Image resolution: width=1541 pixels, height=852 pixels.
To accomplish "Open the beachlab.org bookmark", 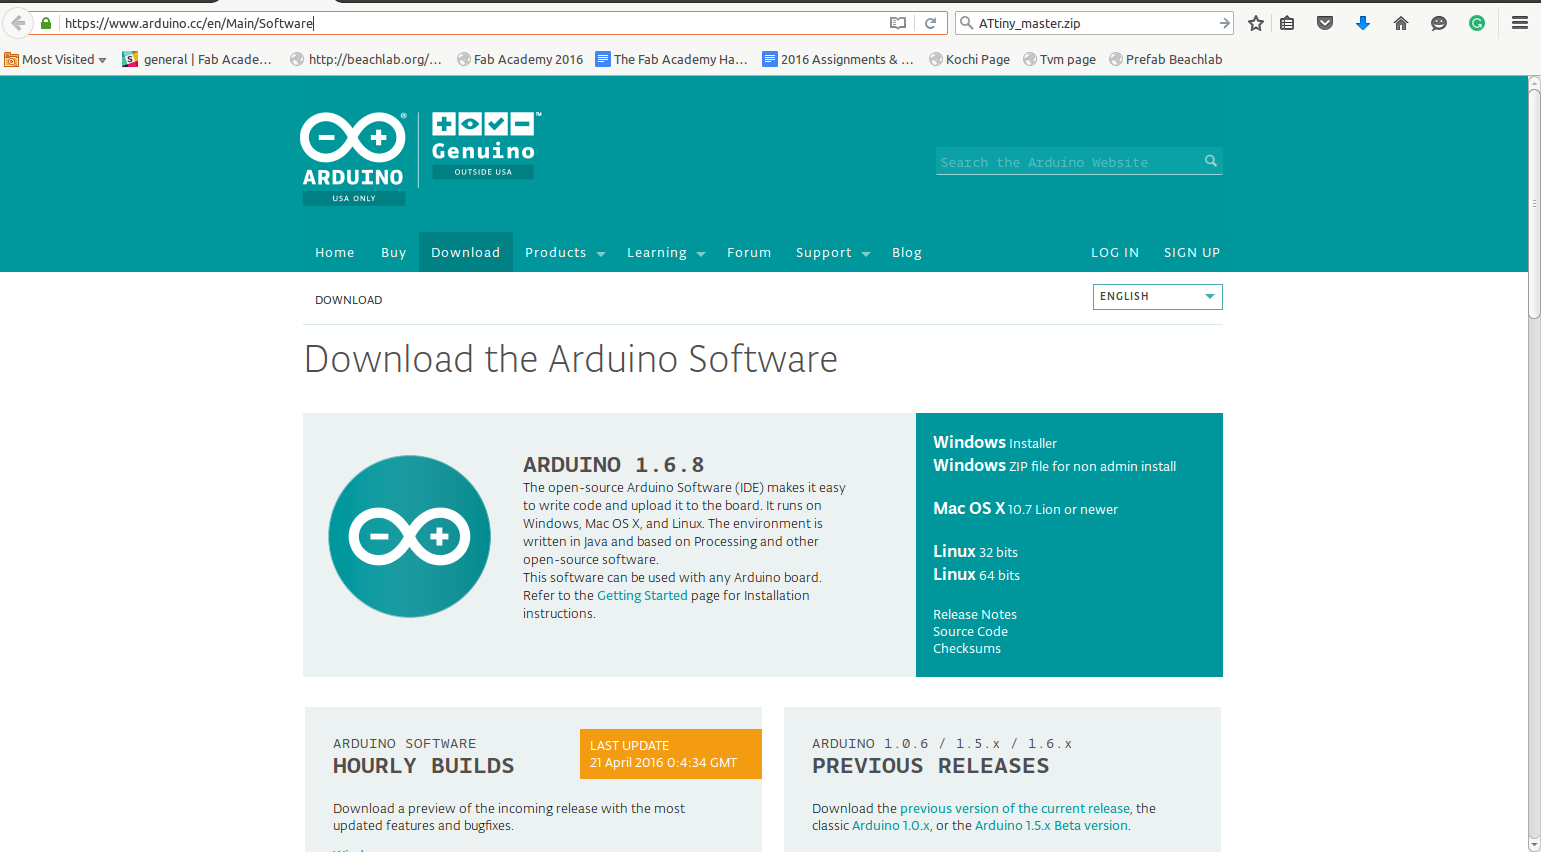I will click(x=366, y=59).
